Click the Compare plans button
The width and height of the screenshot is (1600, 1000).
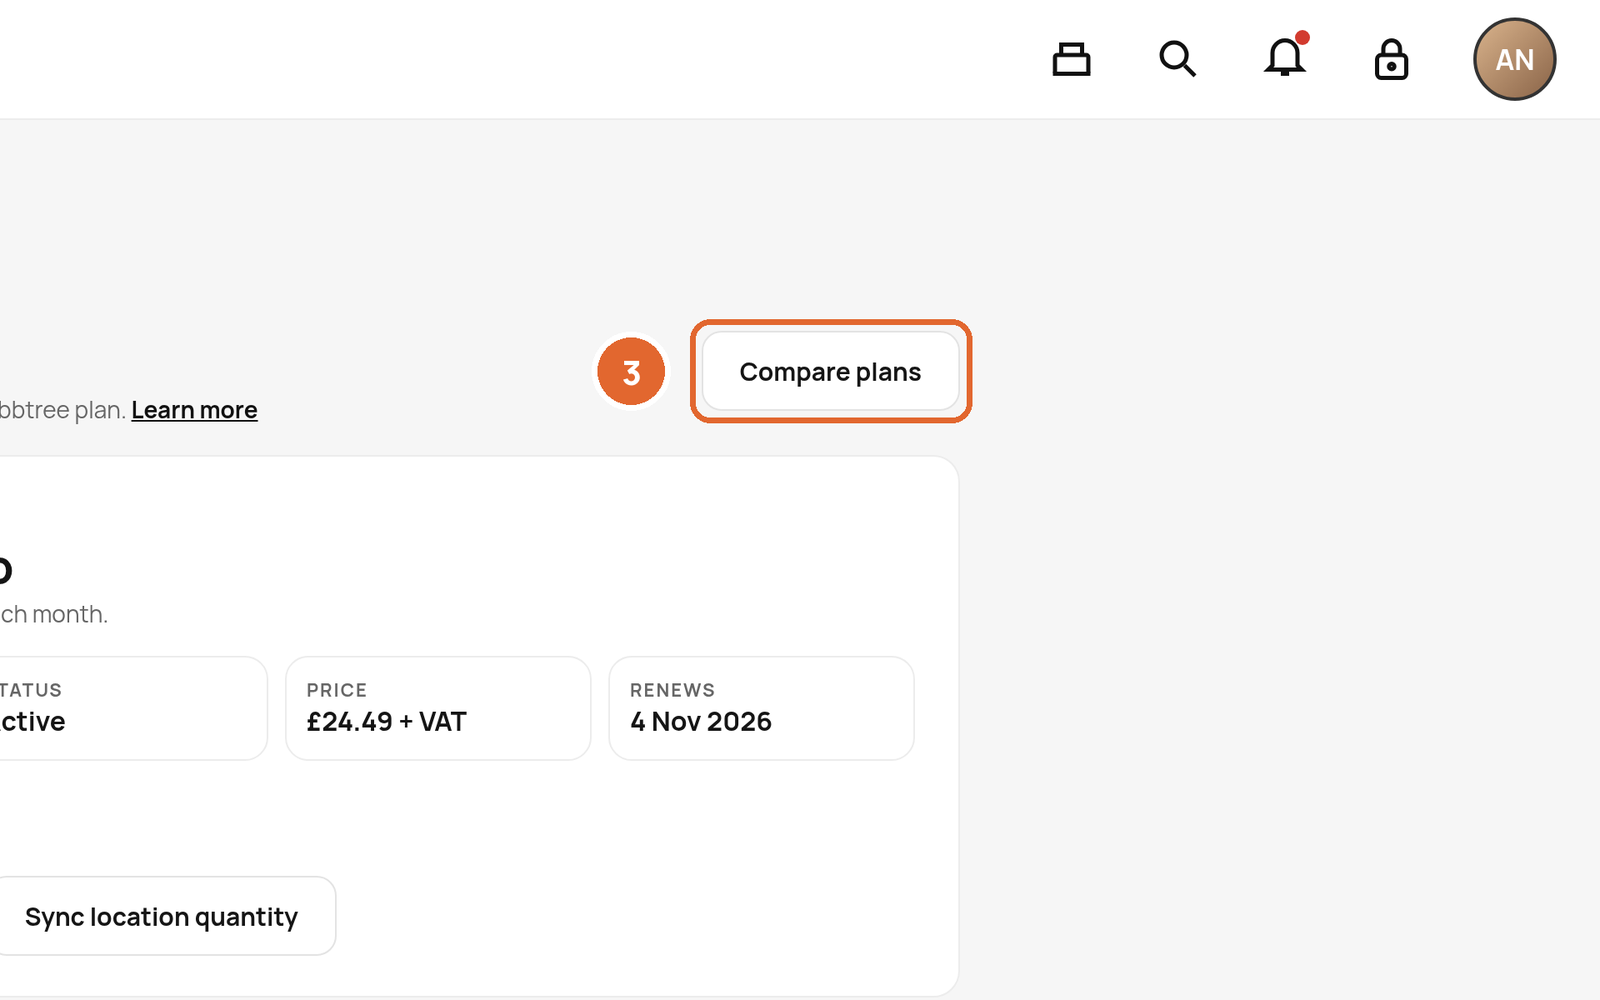pyautogui.click(x=831, y=372)
